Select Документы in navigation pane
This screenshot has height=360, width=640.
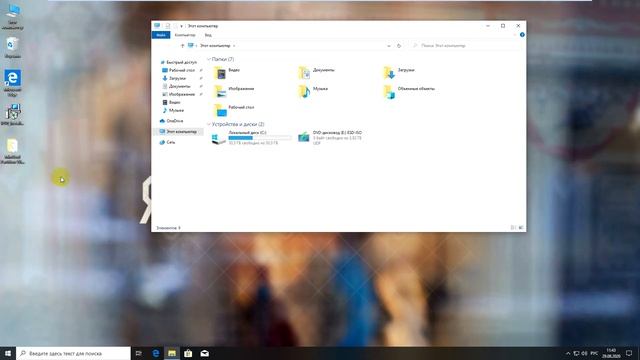(176, 86)
